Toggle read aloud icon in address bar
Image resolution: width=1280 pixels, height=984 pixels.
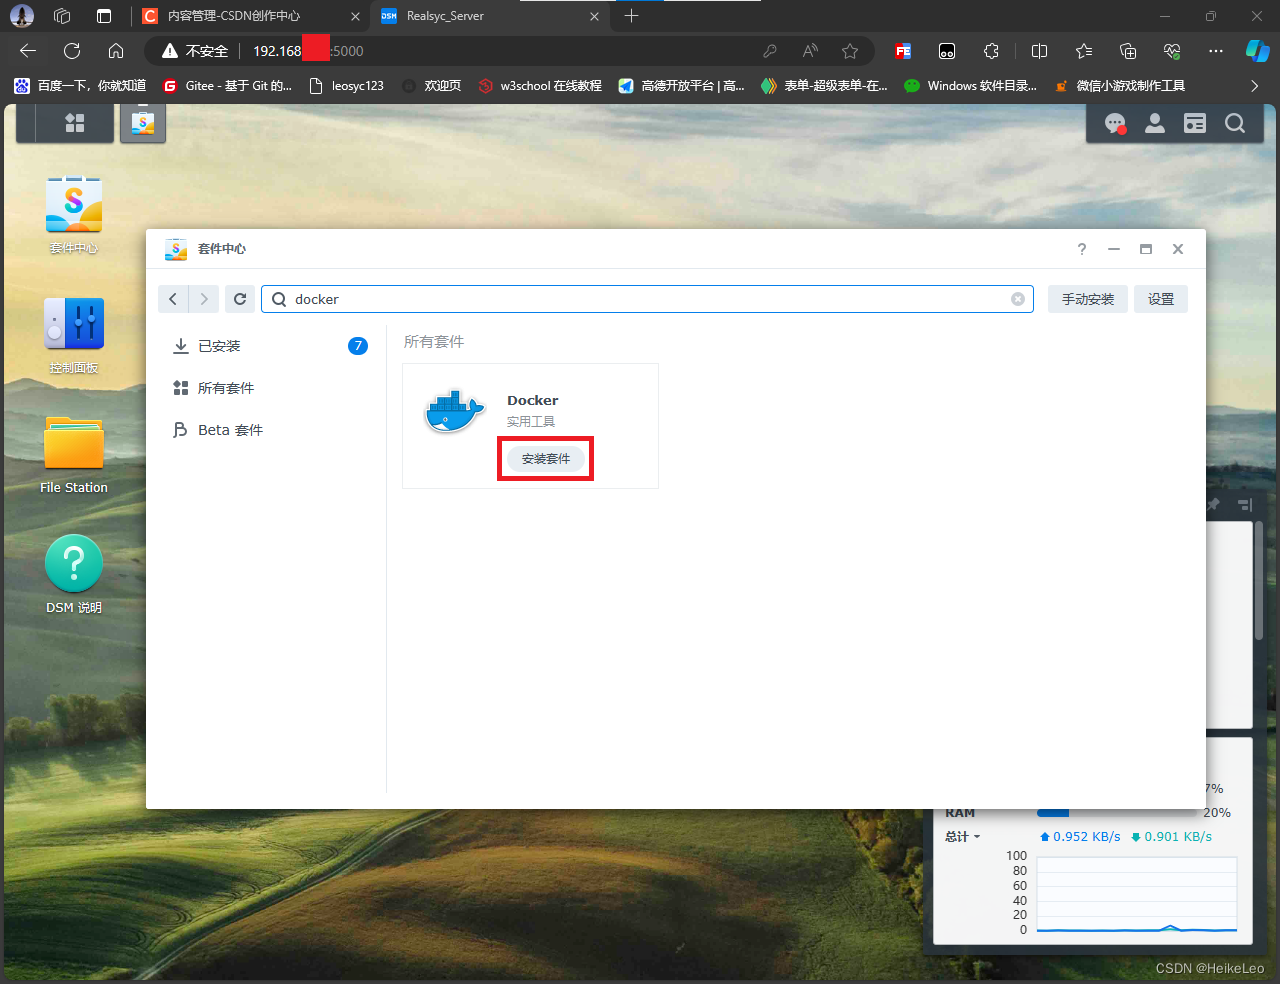point(810,51)
